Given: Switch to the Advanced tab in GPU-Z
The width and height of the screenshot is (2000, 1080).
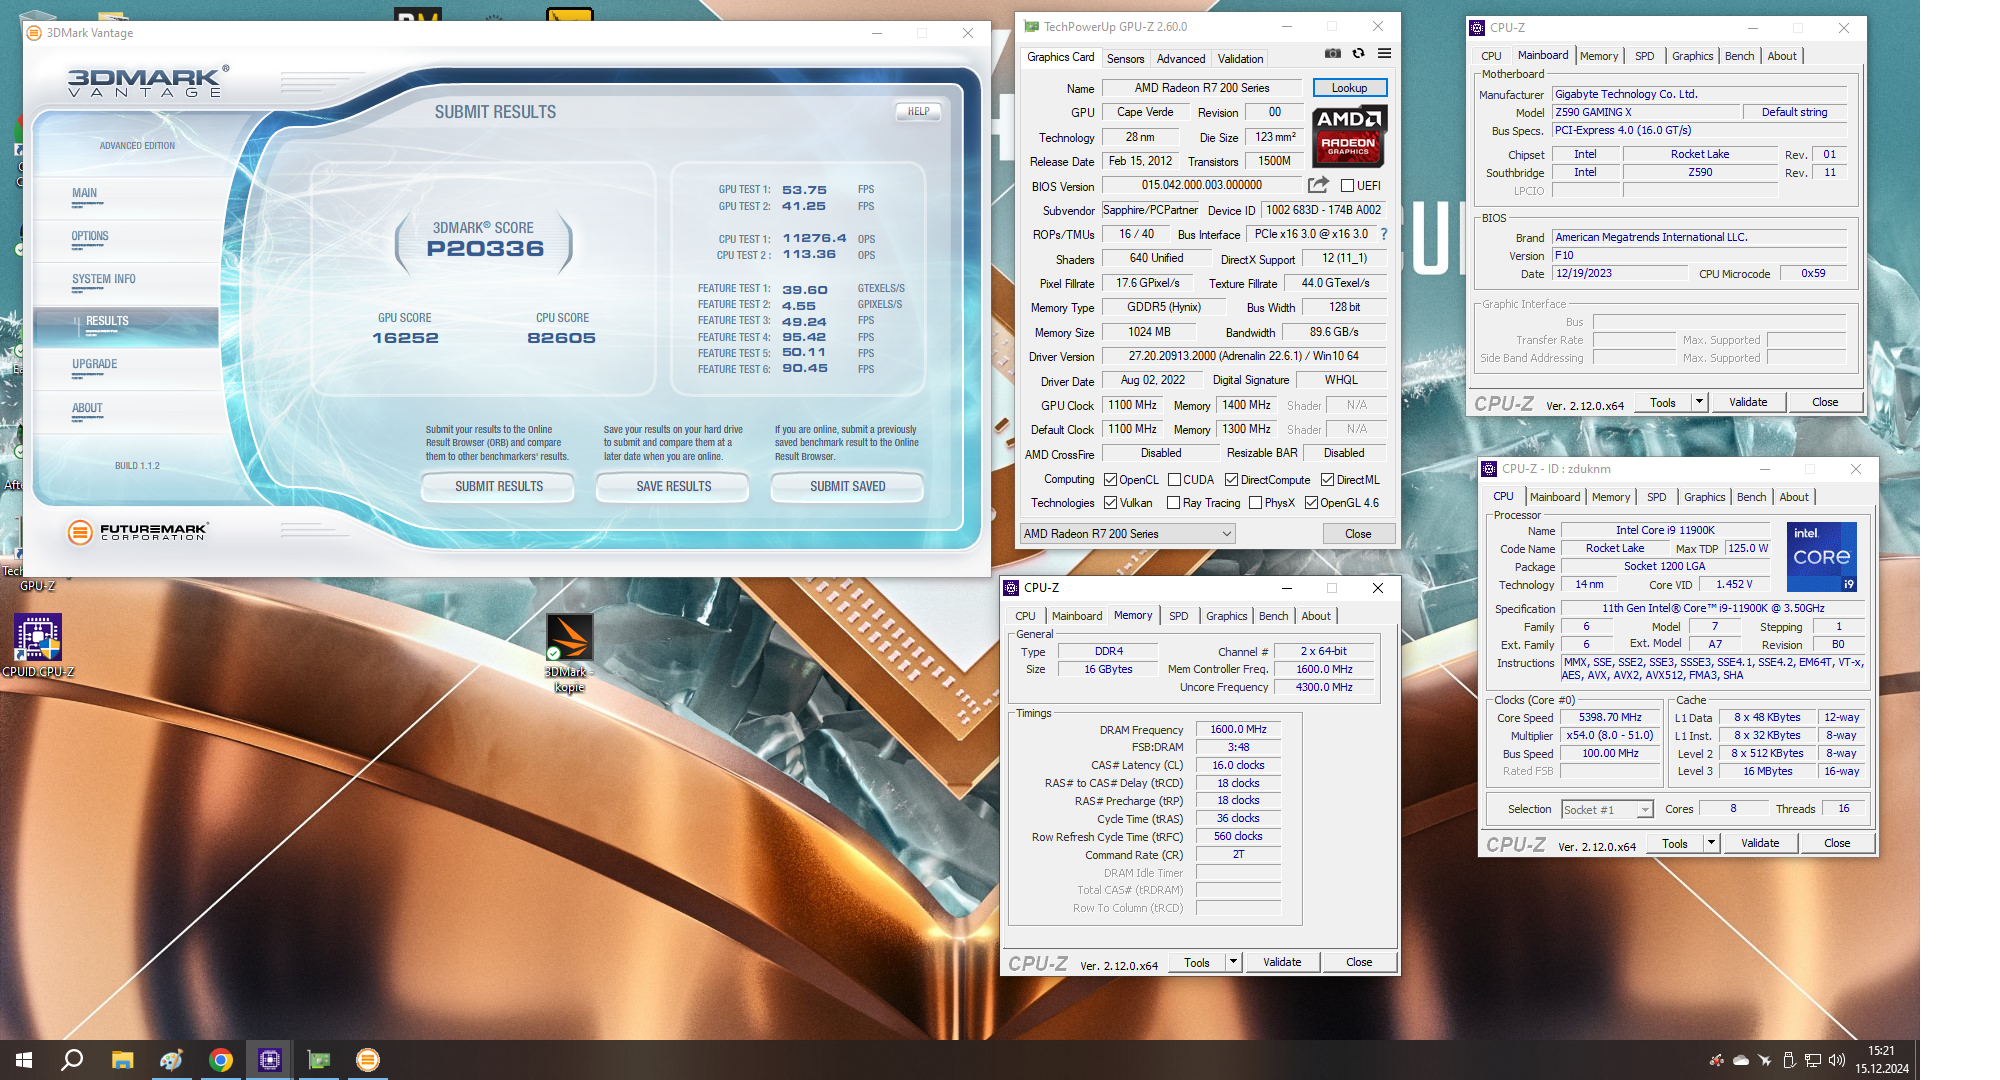Looking at the screenshot, I should tap(1181, 59).
